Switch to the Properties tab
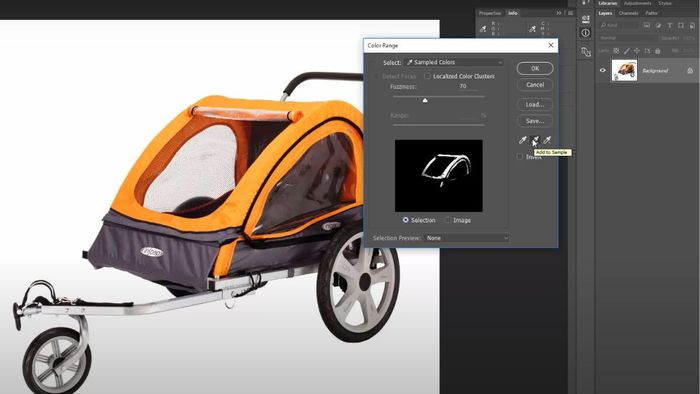Viewport: 700px width, 394px height. [x=490, y=13]
